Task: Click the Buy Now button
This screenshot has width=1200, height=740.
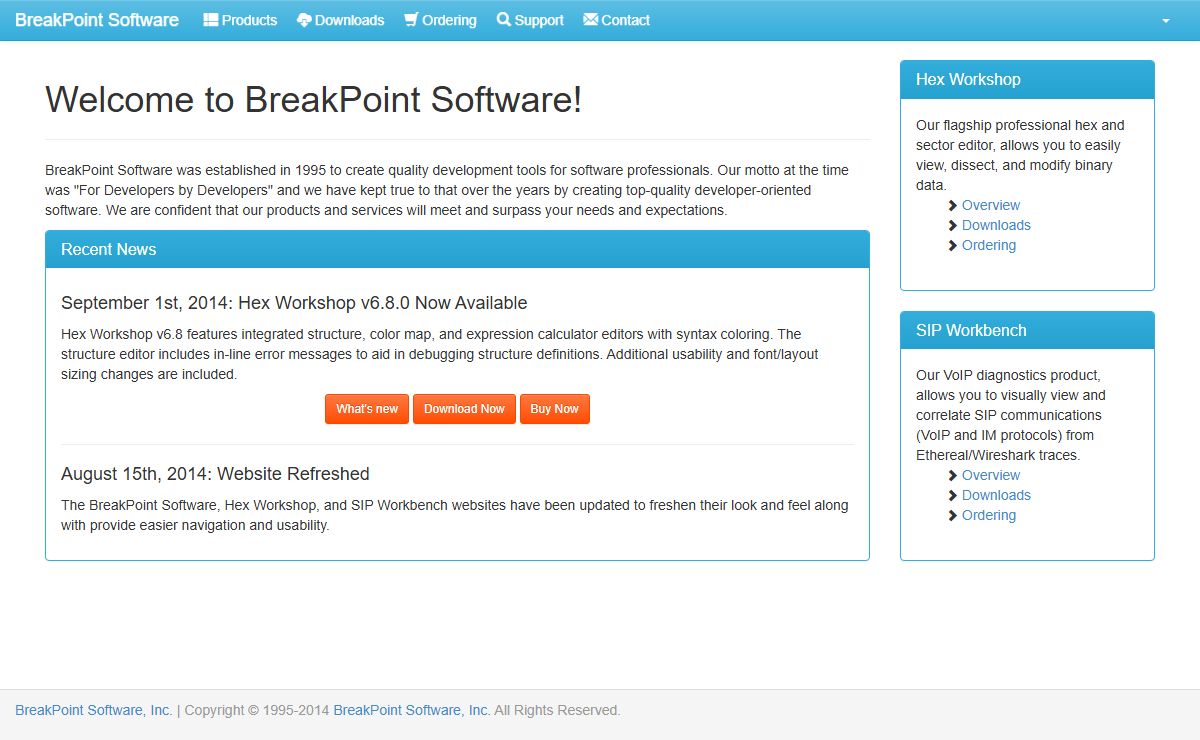Action: tap(555, 409)
